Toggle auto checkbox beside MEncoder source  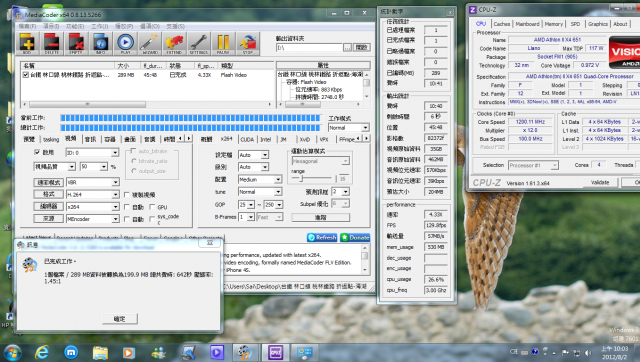tap(127, 220)
